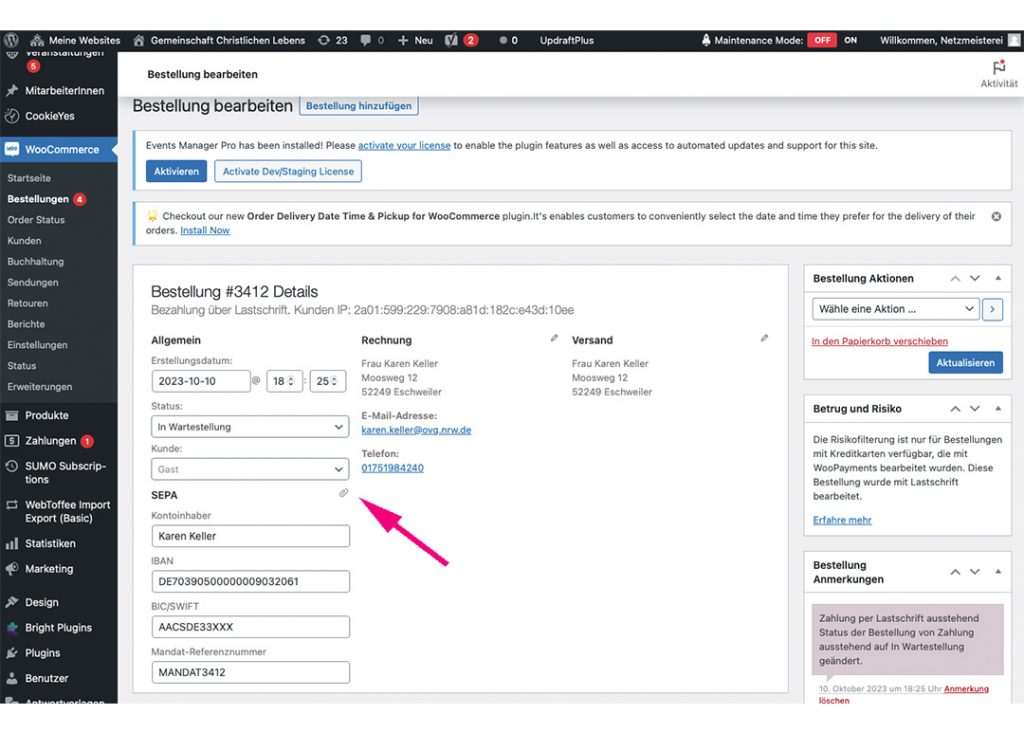The height and width of the screenshot is (733, 1024).
Task: Switch Maintenance Mode to ON
Action: (x=851, y=40)
